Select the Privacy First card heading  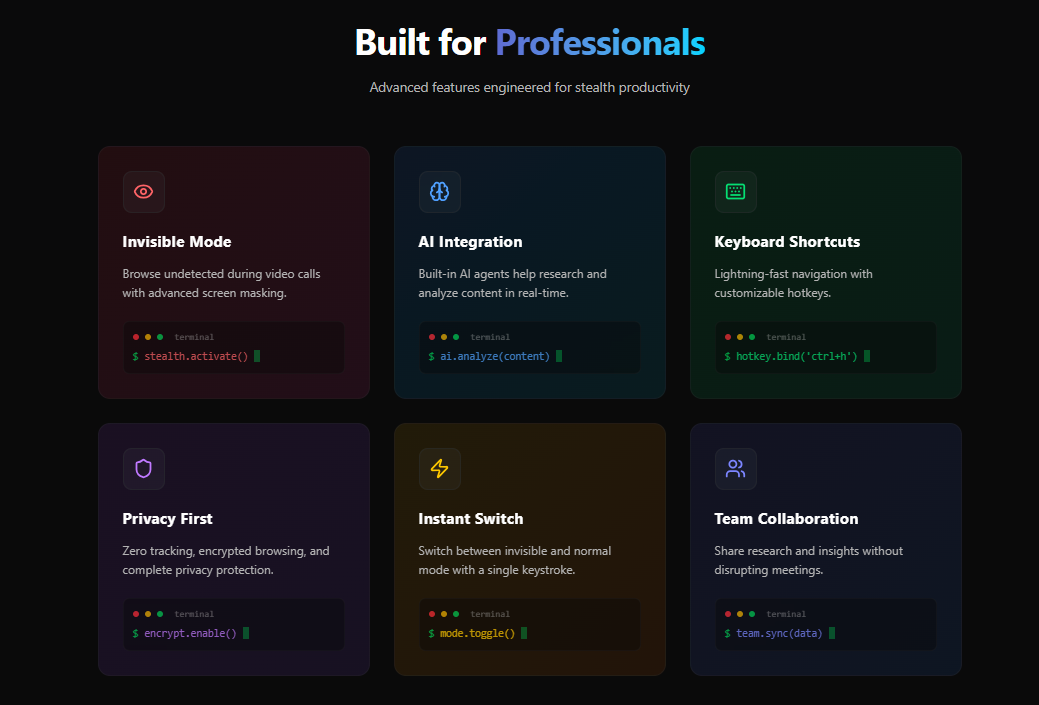click(168, 519)
